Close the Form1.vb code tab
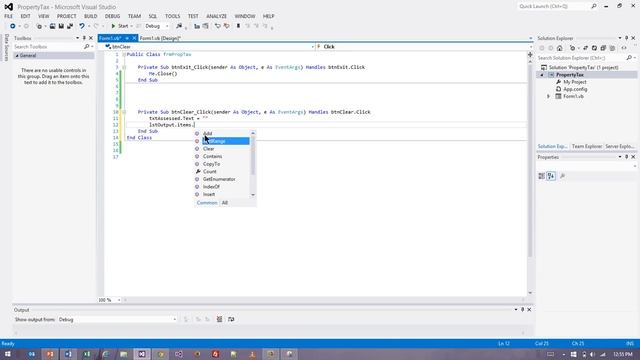640x360 pixels. (x=134, y=38)
